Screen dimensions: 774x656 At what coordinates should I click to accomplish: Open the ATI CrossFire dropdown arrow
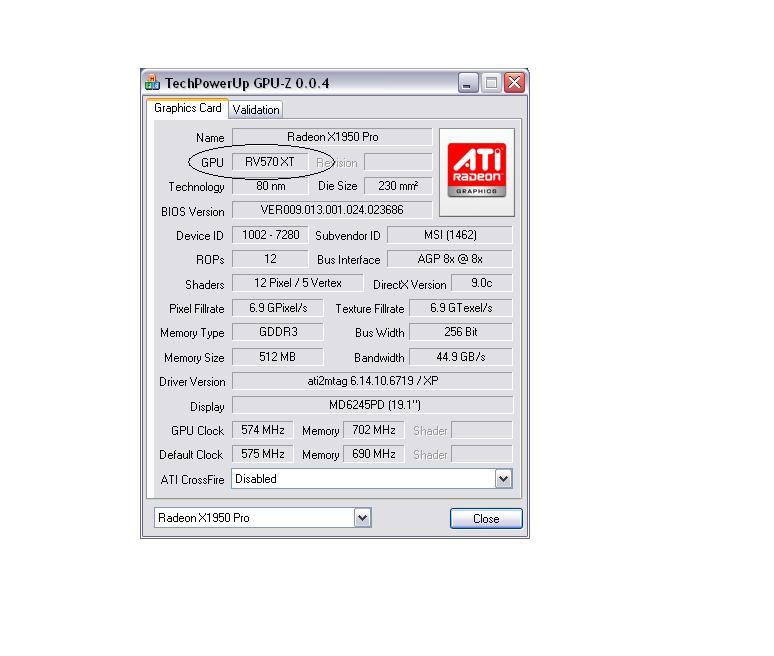[503, 479]
